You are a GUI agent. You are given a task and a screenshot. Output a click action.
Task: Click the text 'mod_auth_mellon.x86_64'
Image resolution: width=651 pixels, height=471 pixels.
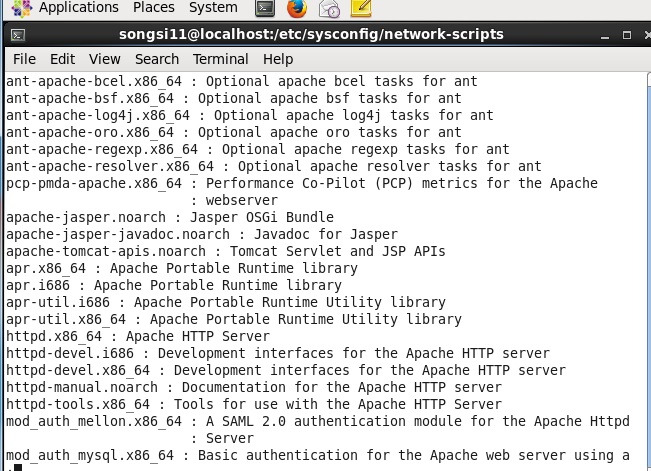tap(94, 422)
